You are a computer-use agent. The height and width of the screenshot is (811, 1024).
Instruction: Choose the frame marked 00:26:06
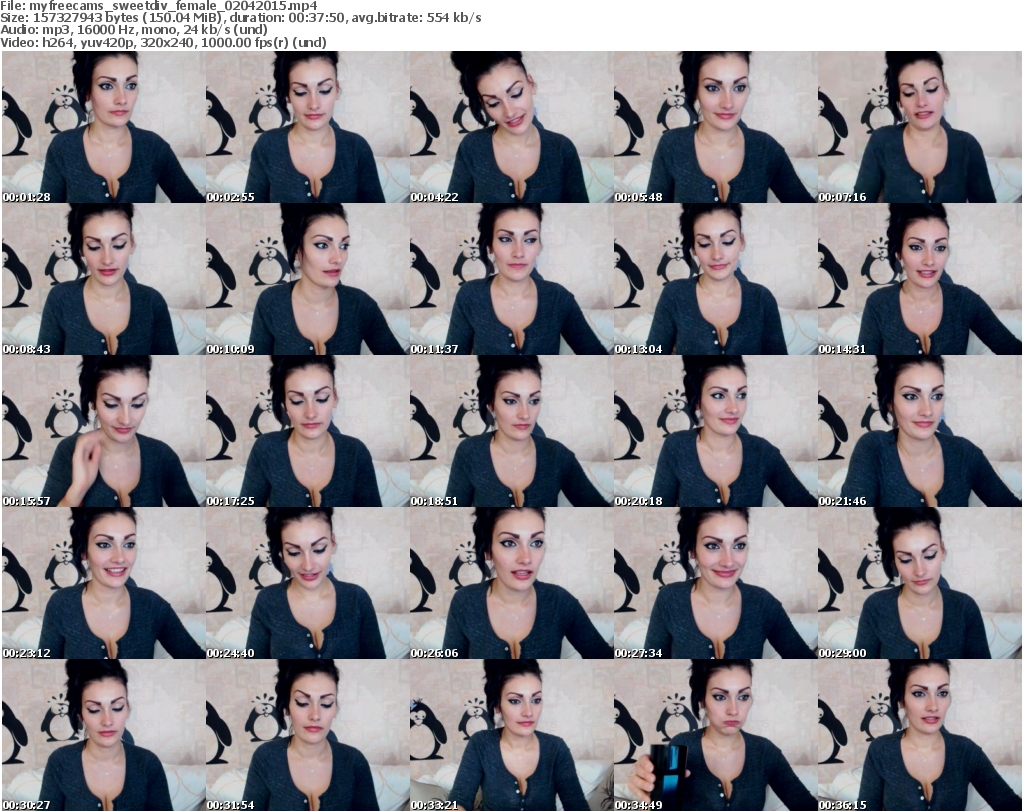coord(511,584)
